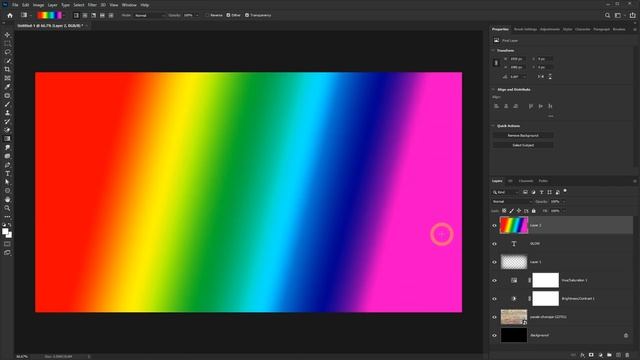Open the Filter menu
The image size is (640, 360).
click(92, 5)
